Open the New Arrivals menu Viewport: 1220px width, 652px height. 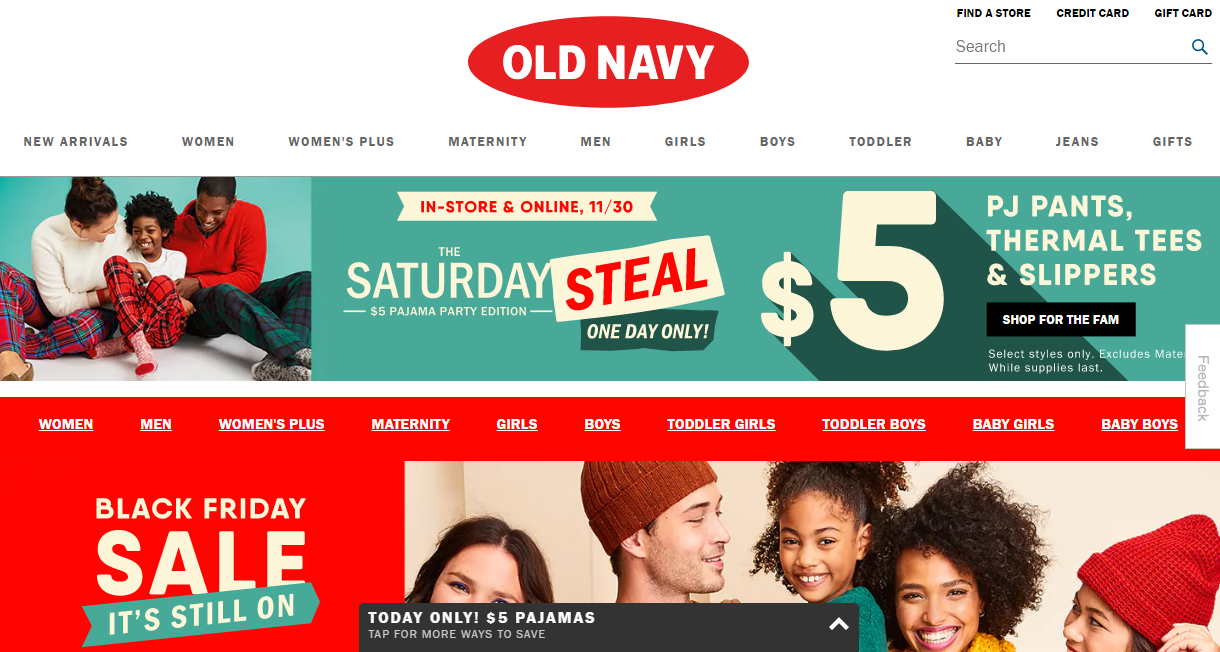pos(76,142)
